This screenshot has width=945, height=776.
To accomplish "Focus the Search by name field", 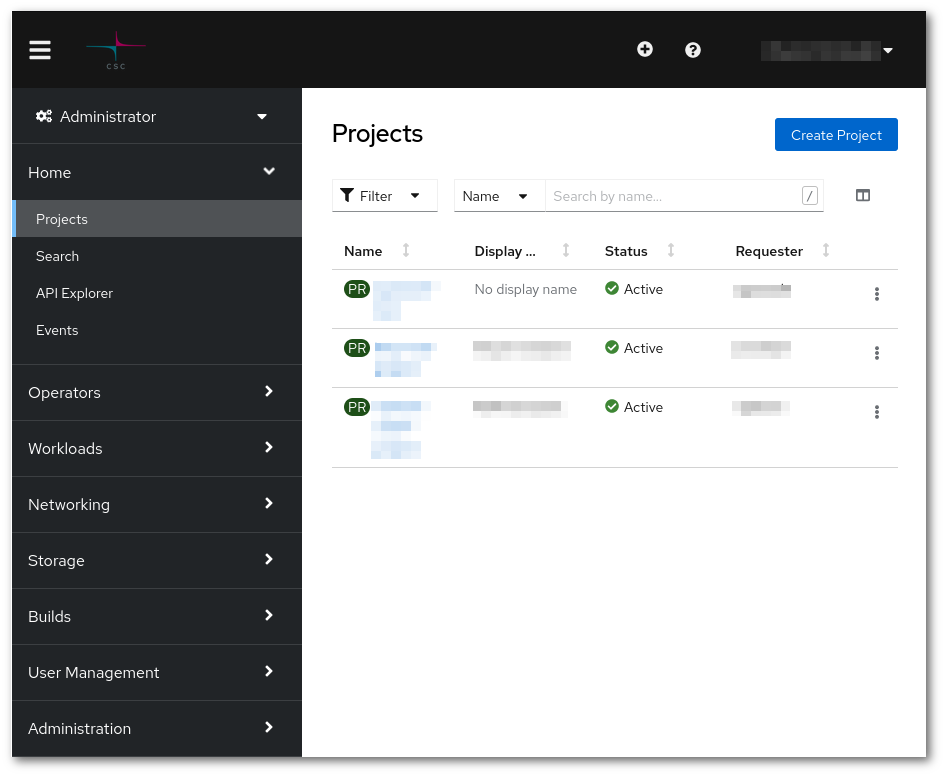I will point(684,196).
